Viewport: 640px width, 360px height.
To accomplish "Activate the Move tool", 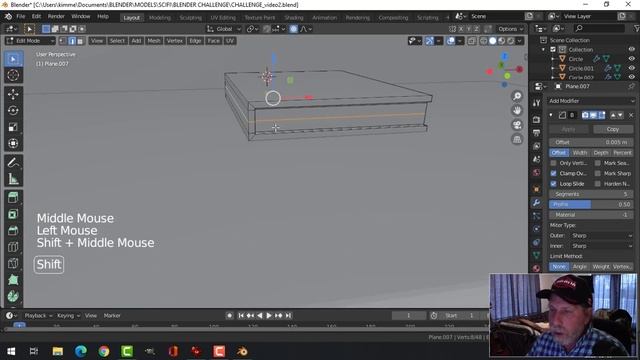I will click(13, 94).
